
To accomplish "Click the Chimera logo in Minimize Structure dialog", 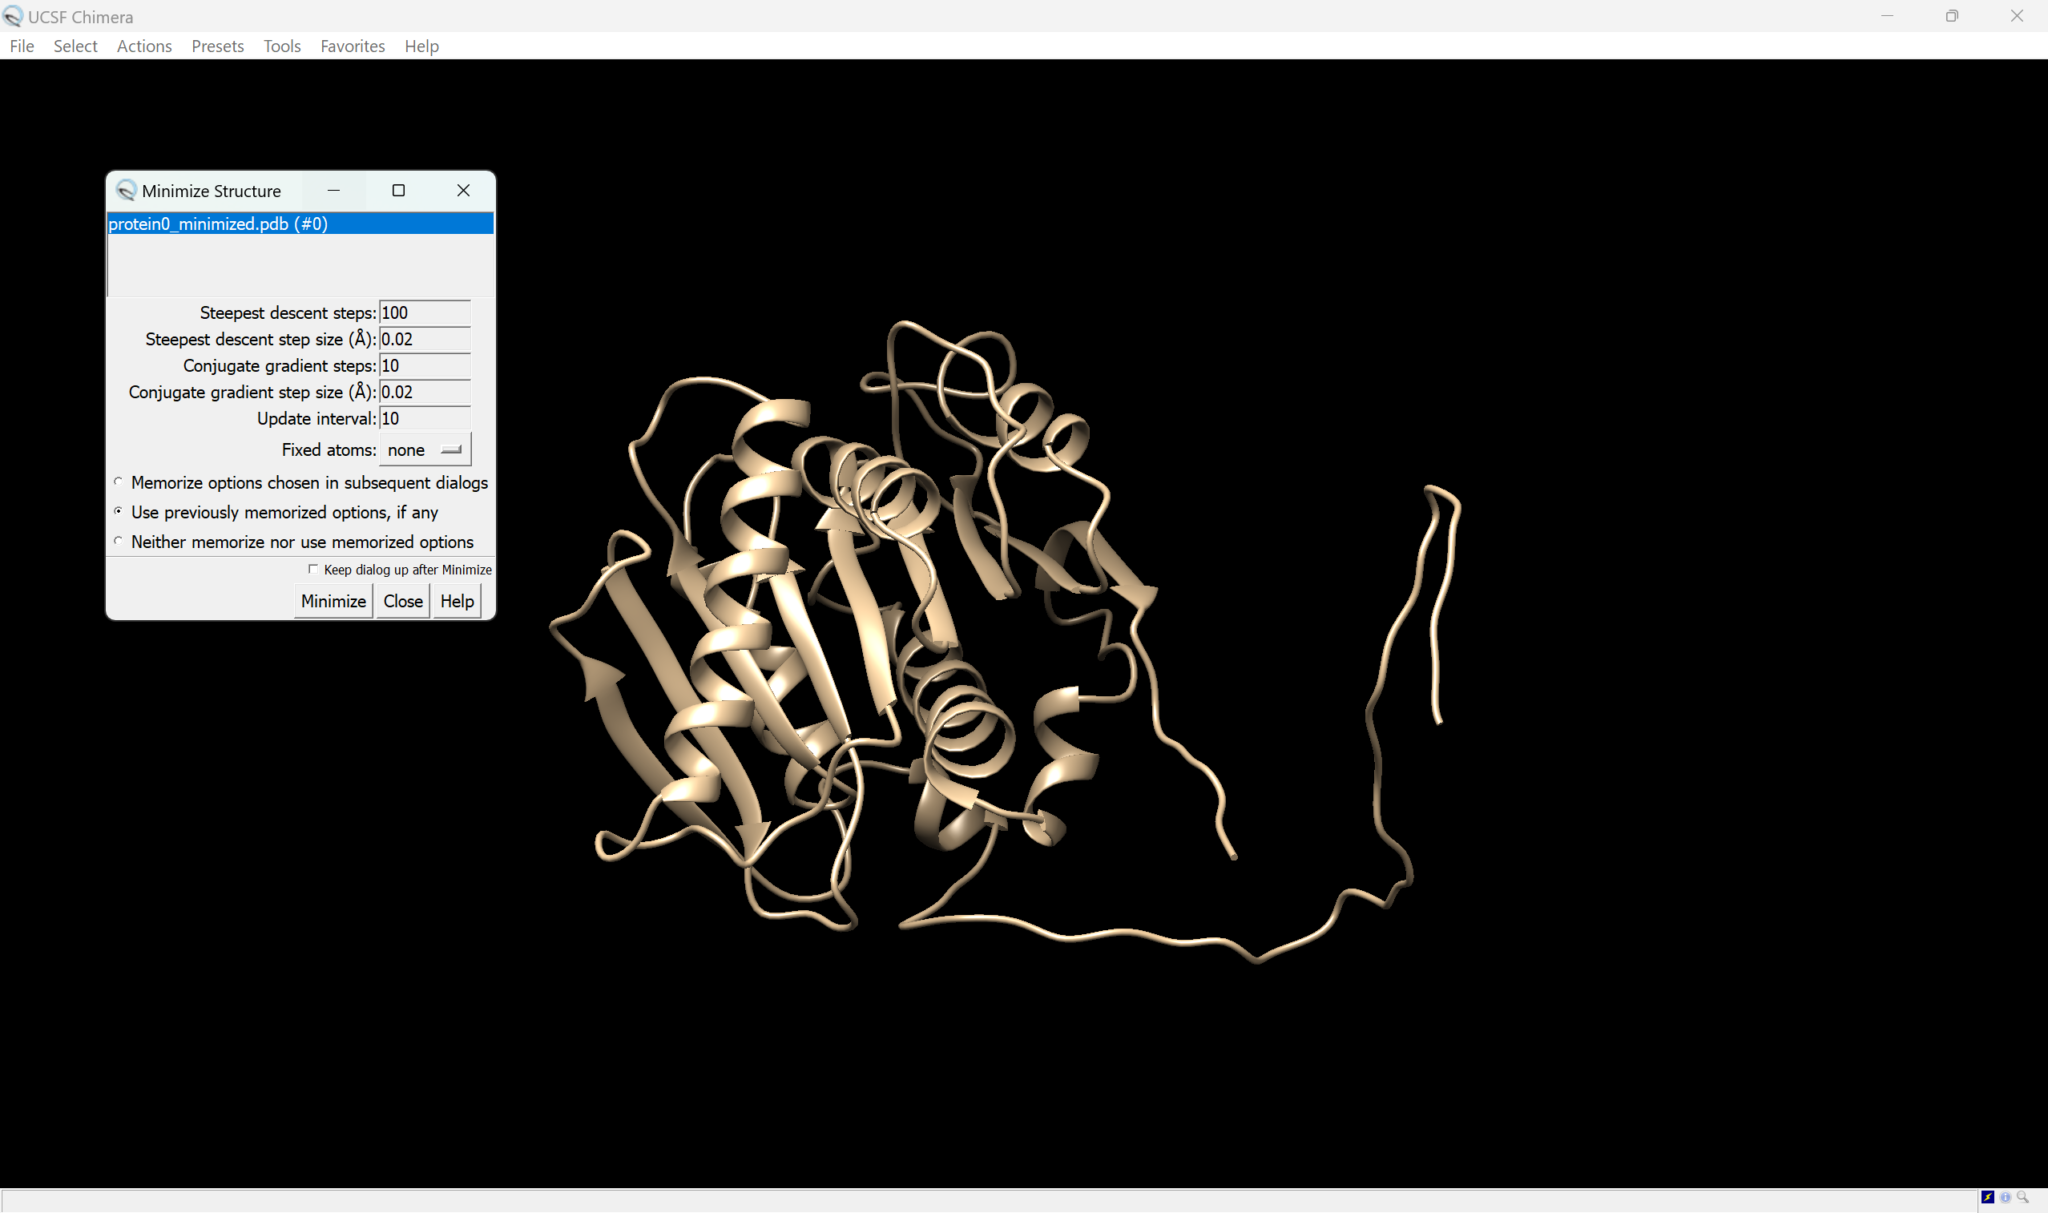I will pyautogui.click(x=126, y=190).
